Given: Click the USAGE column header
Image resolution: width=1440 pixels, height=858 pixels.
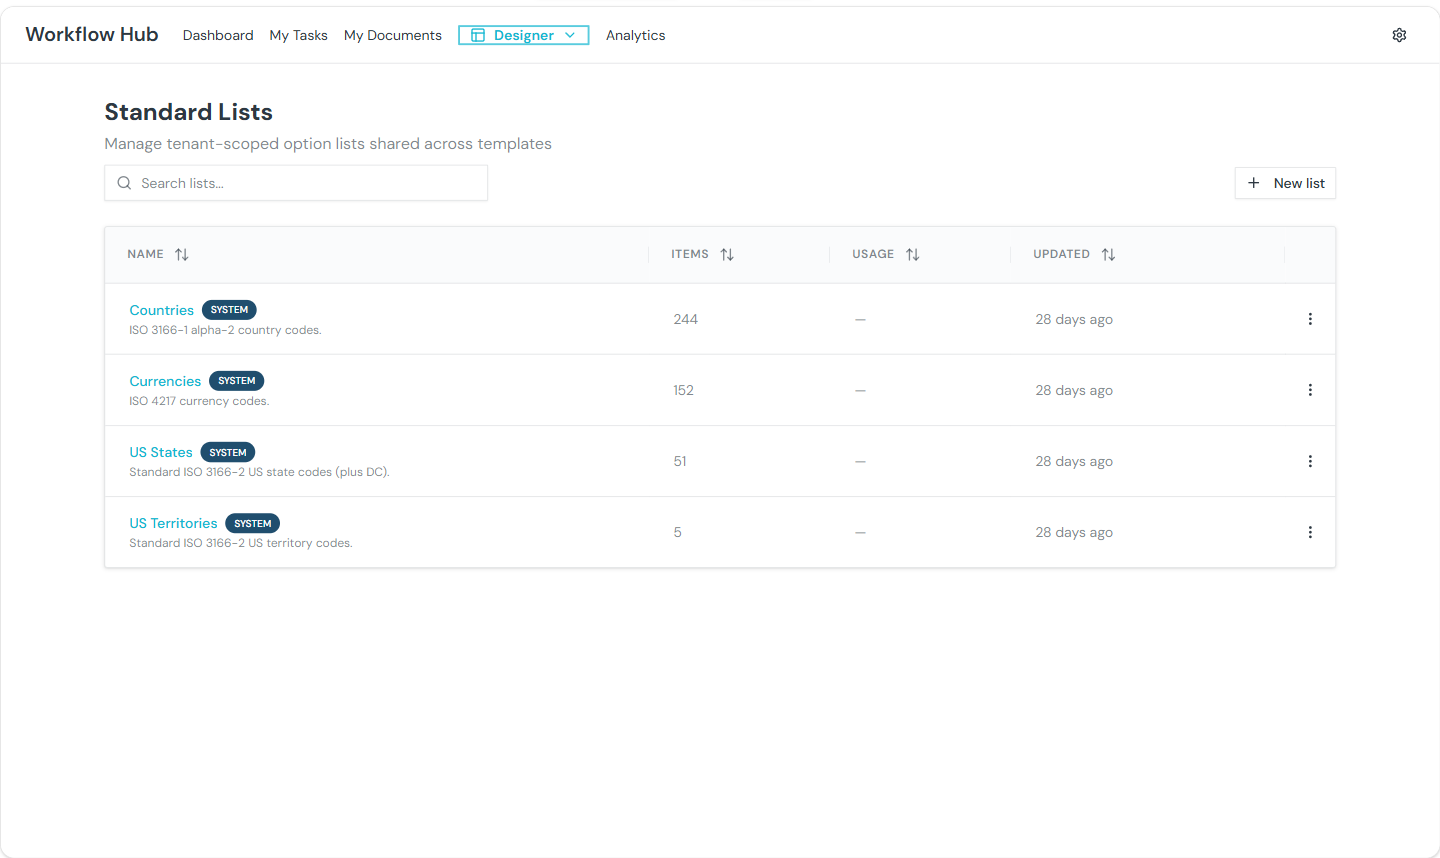Looking at the screenshot, I should point(873,254).
